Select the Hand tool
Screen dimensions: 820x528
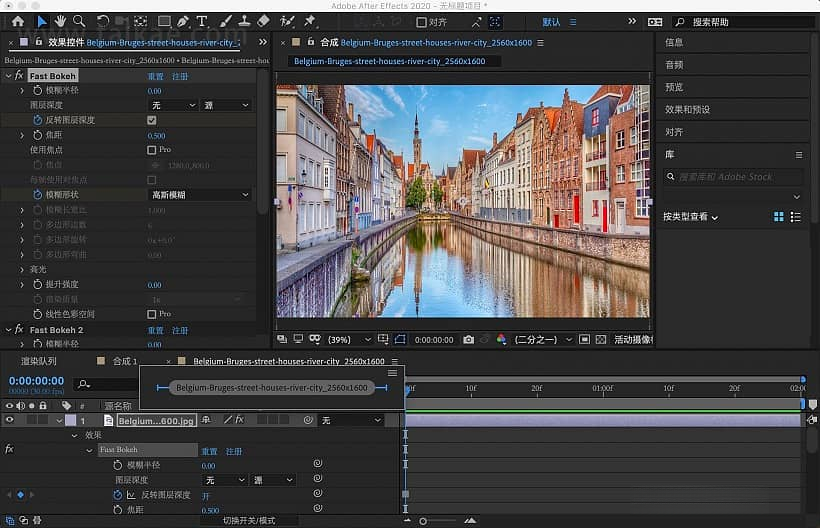click(60, 21)
